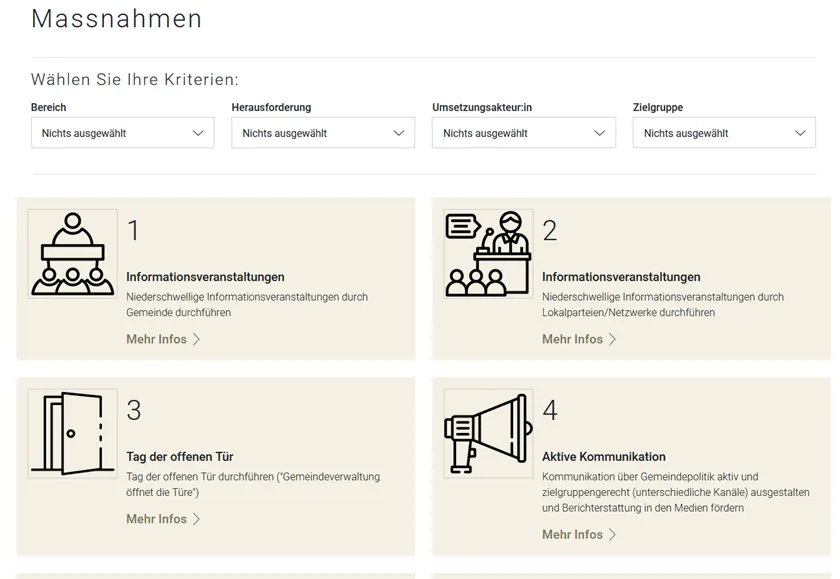Click the open door icon
The height and width of the screenshot is (579, 840).
[x=72, y=433]
